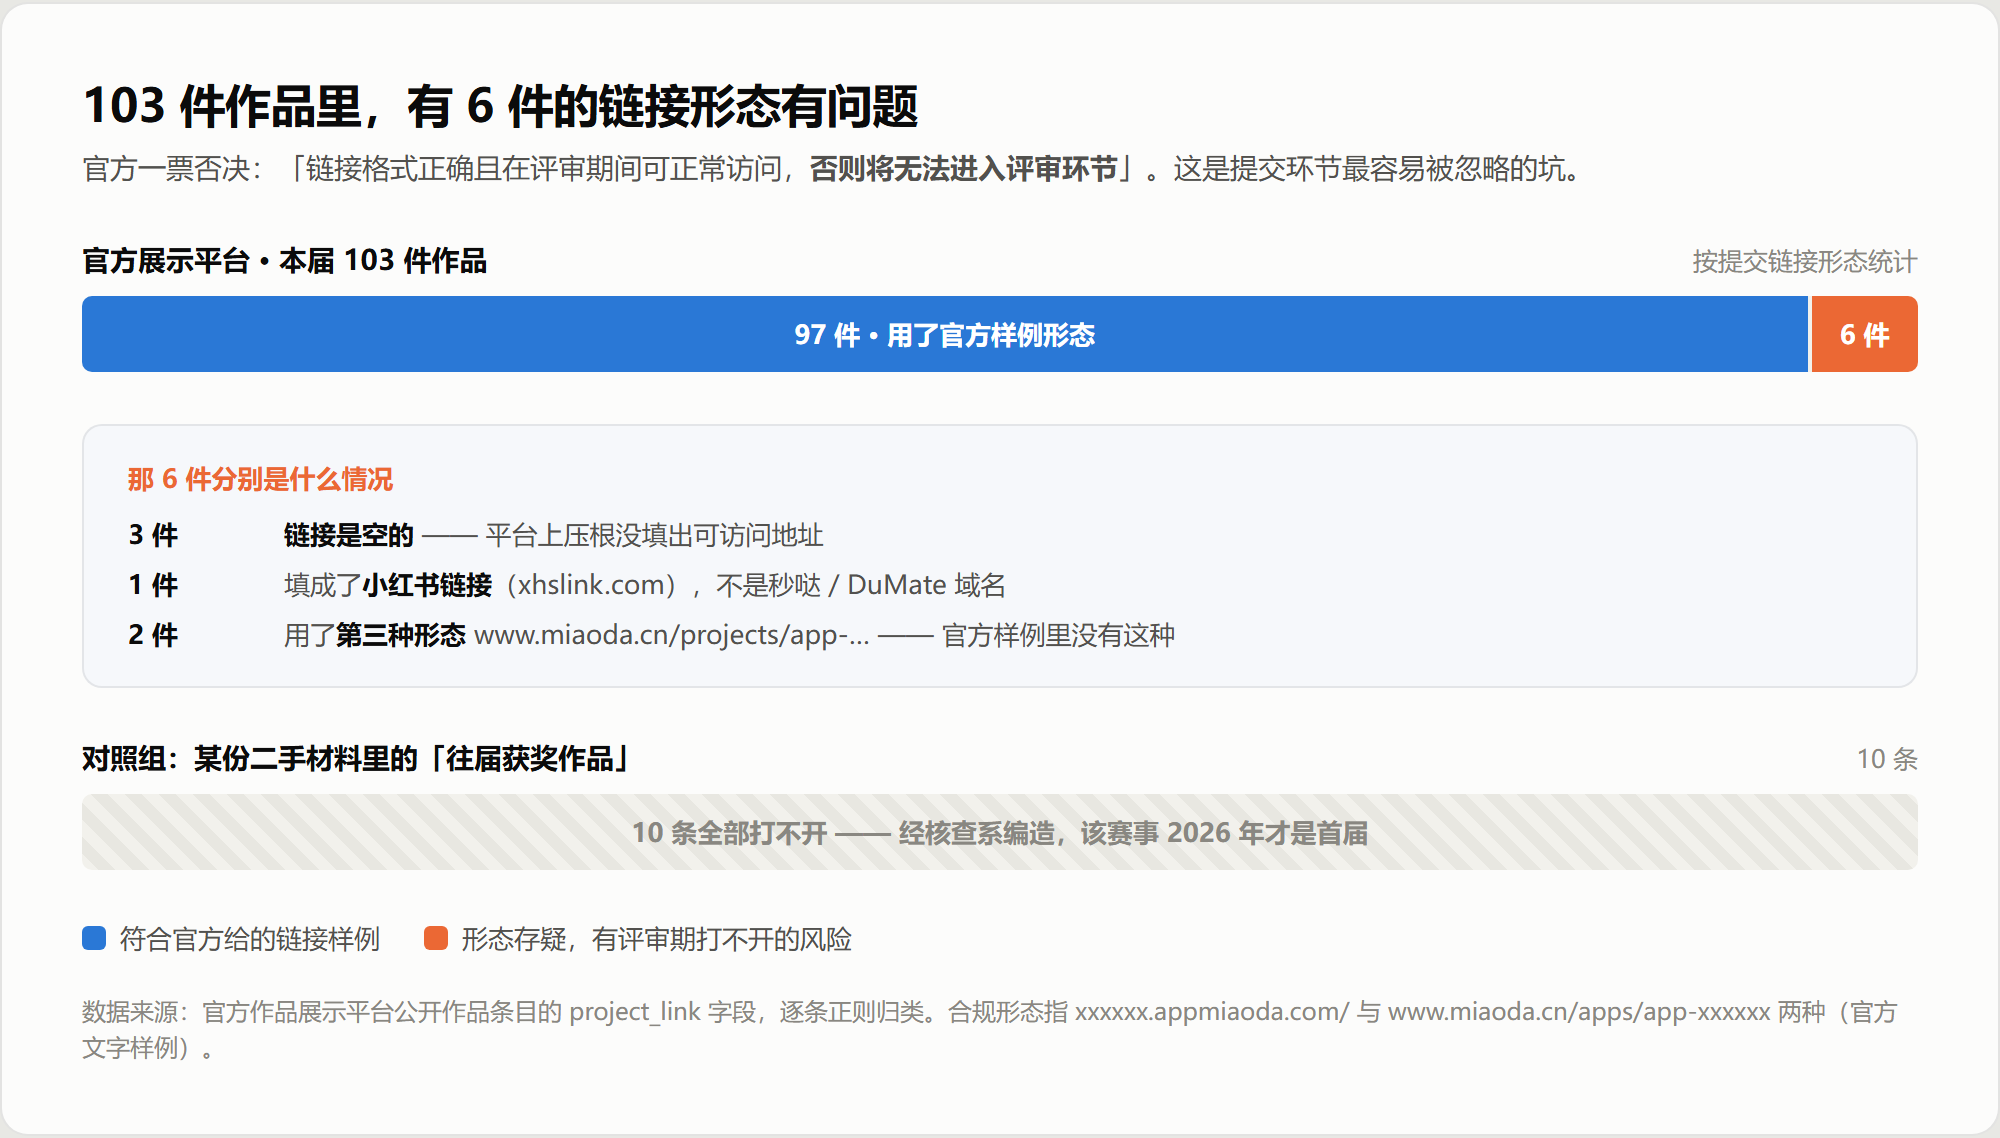
Task: Click bold phrase 否则将无法进入评审环节
Action: pyautogui.click(x=963, y=169)
